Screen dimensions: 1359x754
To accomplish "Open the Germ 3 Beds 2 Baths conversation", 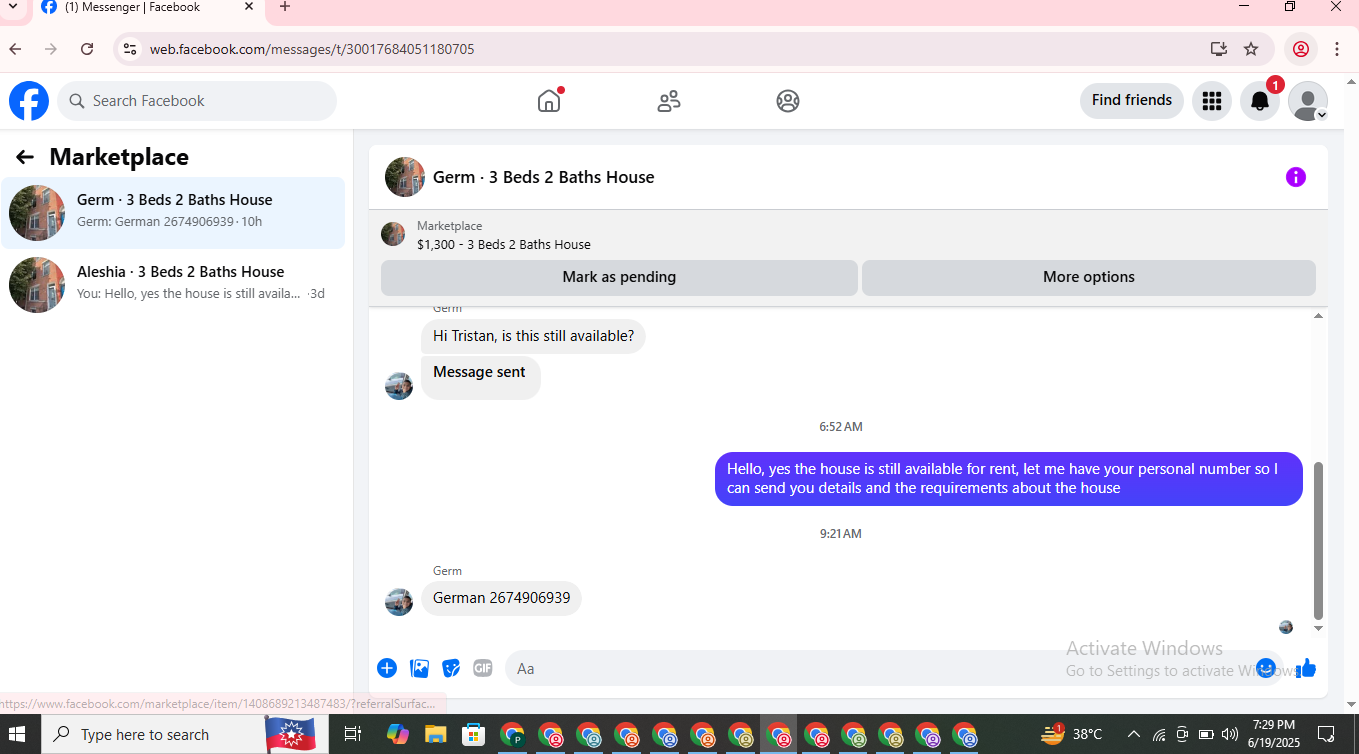I will [x=173, y=212].
